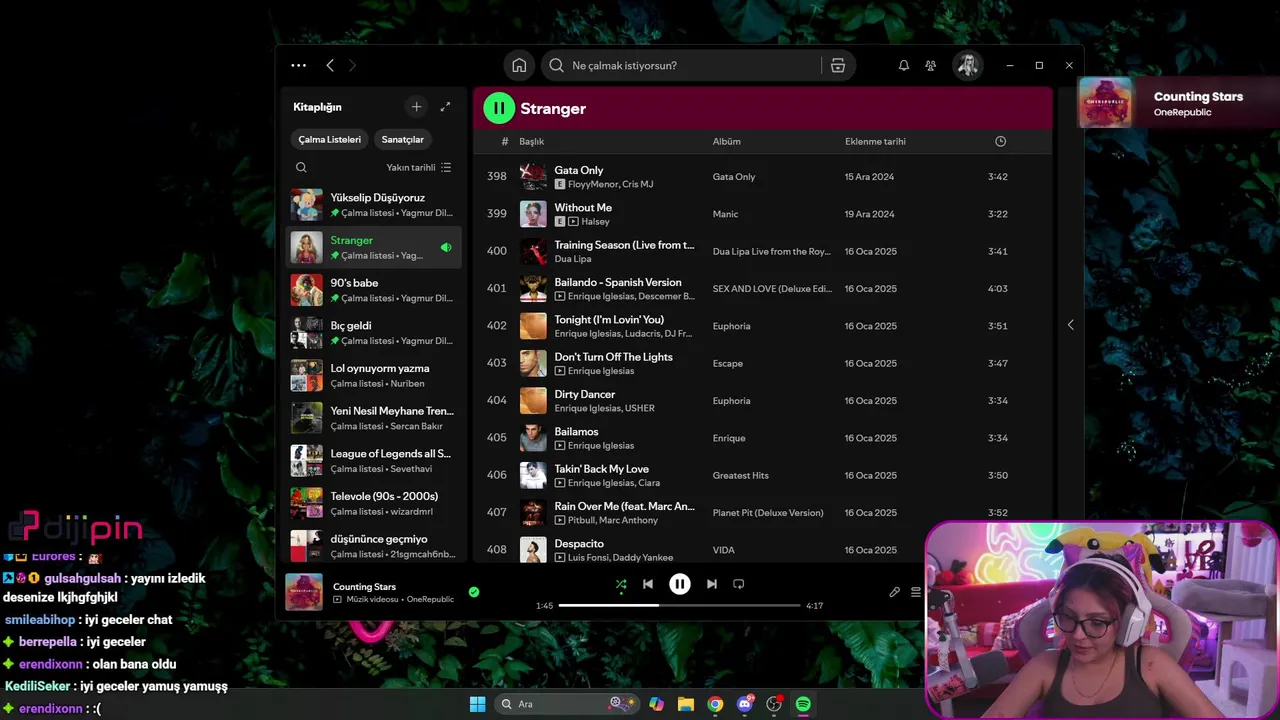Open File Explorer from the taskbar
Viewport: 1280px width, 720px height.
(686, 704)
